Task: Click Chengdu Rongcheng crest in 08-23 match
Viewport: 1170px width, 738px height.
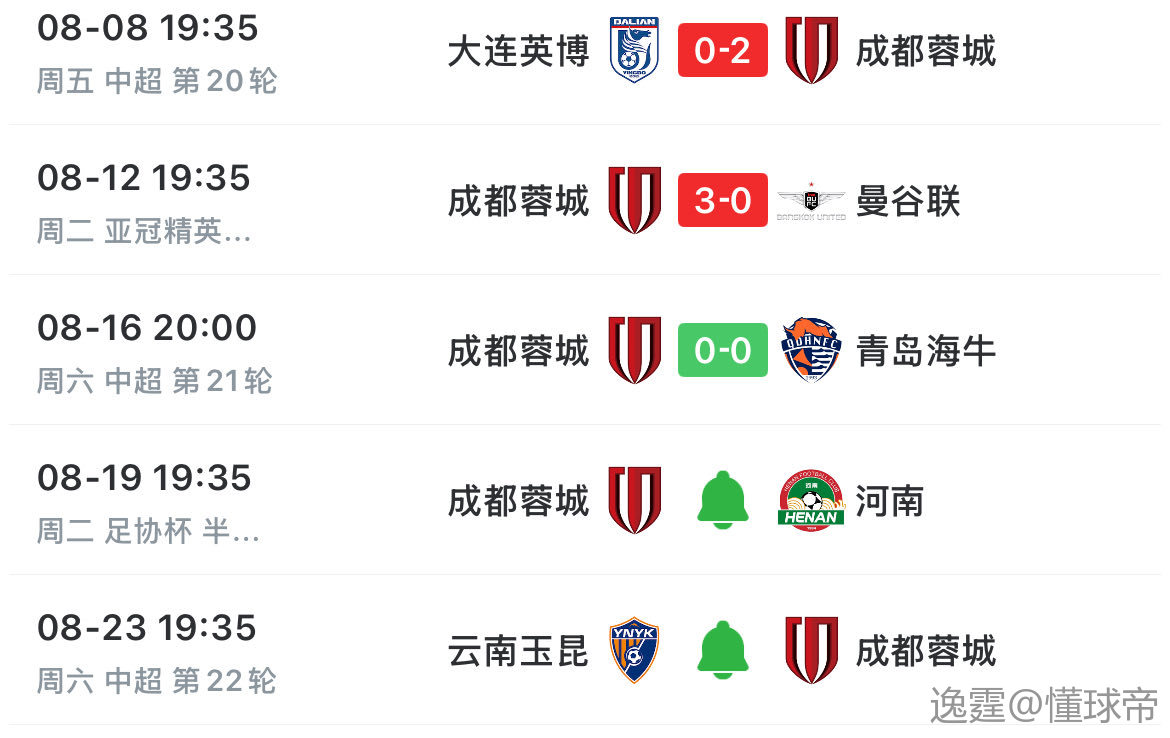Action: (811, 650)
